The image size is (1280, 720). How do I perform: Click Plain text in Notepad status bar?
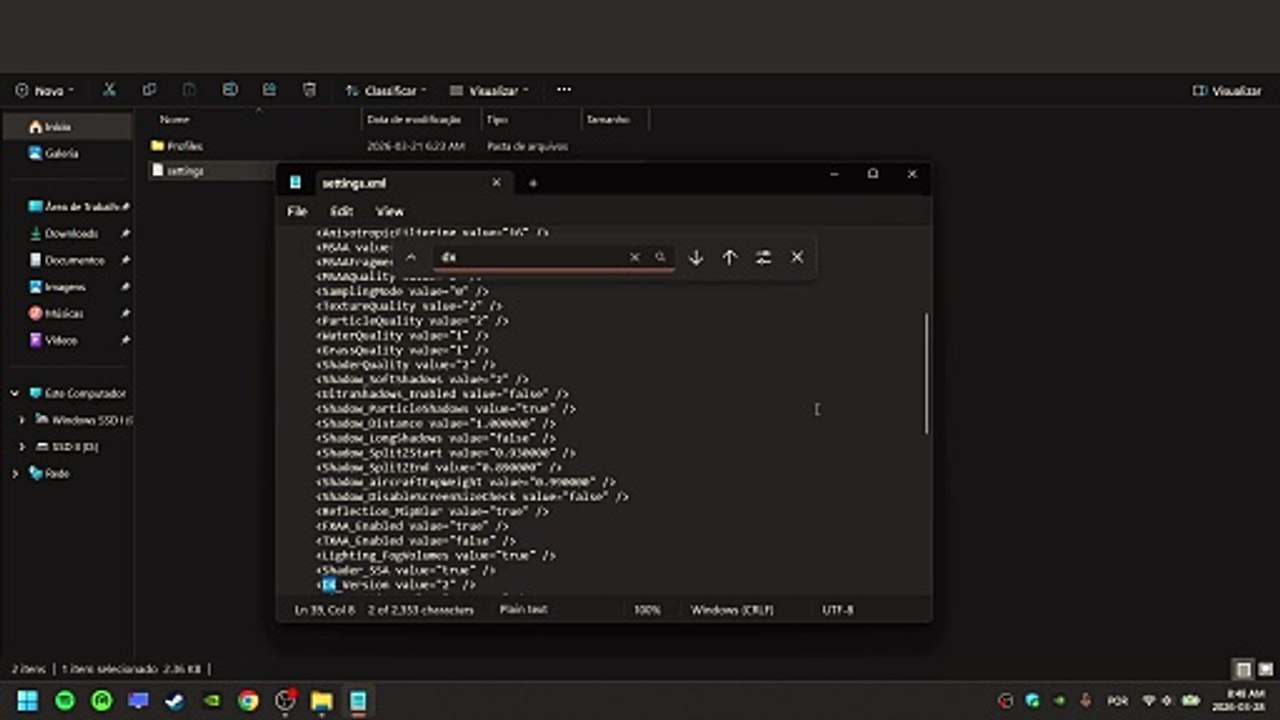click(523, 609)
